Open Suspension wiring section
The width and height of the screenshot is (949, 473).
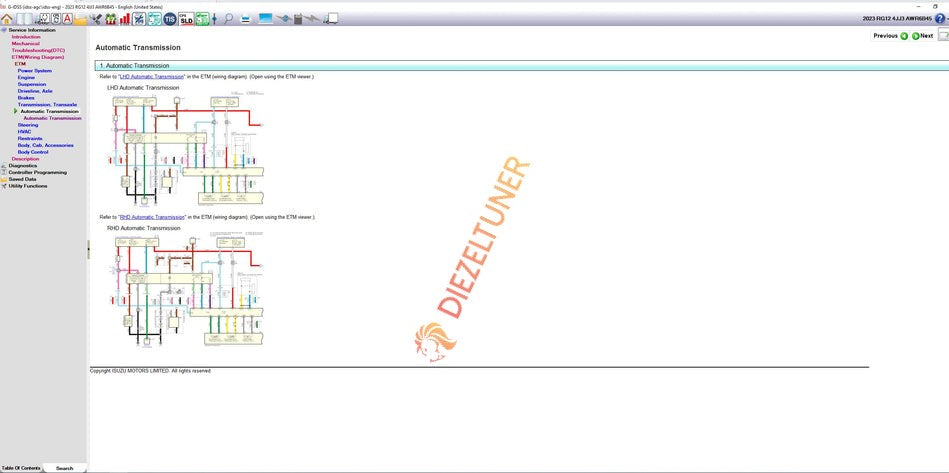31,84
